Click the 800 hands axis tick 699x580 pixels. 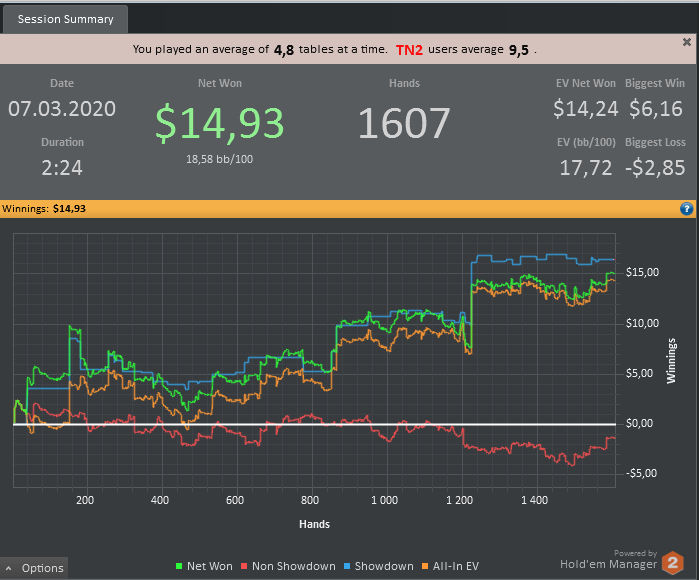[x=309, y=500]
